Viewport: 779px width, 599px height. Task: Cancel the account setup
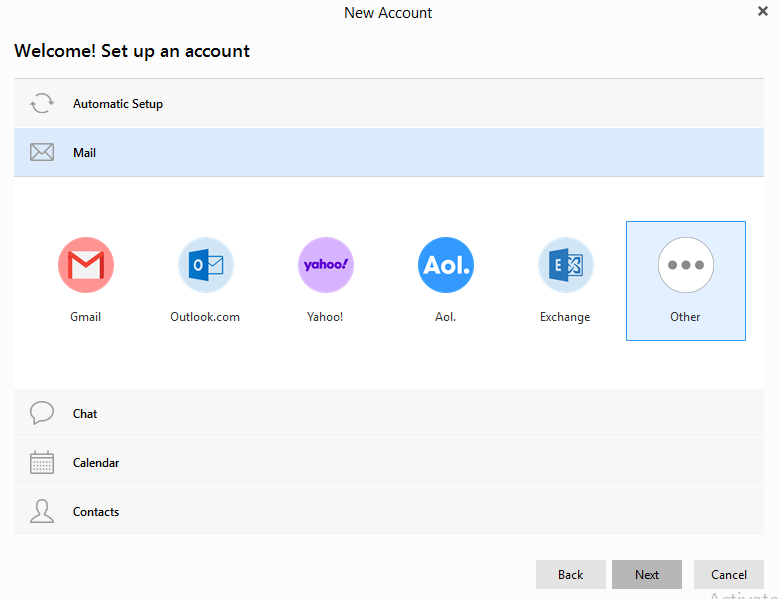pos(728,574)
